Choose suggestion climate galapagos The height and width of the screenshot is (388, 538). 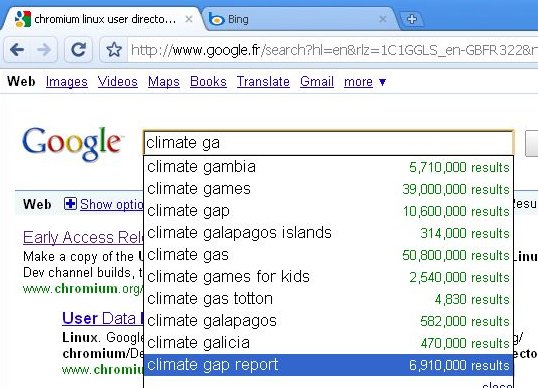point(328,321)
